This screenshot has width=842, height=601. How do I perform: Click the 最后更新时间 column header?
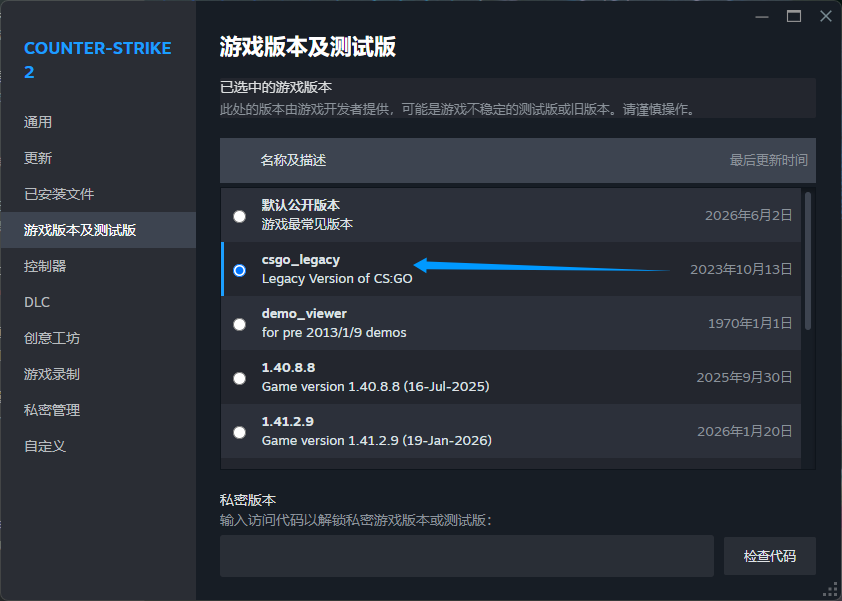(x=768, y=160)
